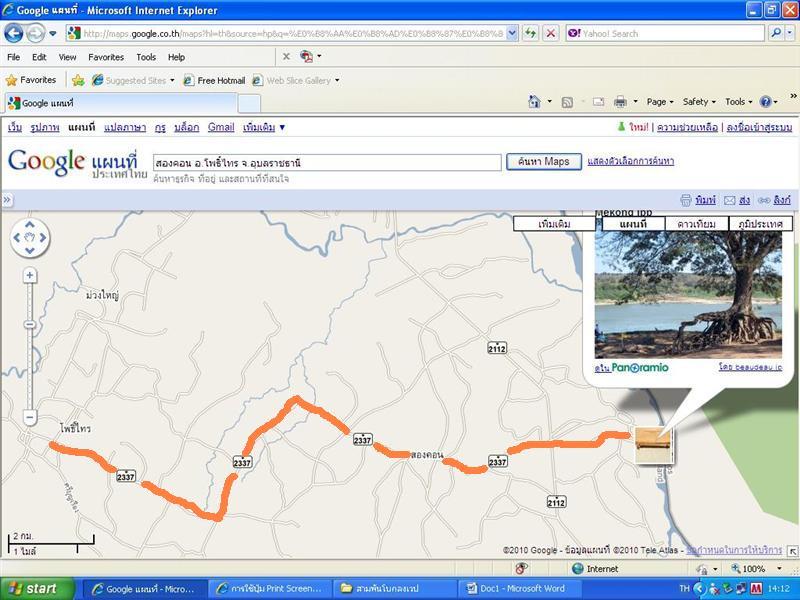Viewport: 800px width, 600px height.
Task: Open the Edit menu
Action: 39,57
